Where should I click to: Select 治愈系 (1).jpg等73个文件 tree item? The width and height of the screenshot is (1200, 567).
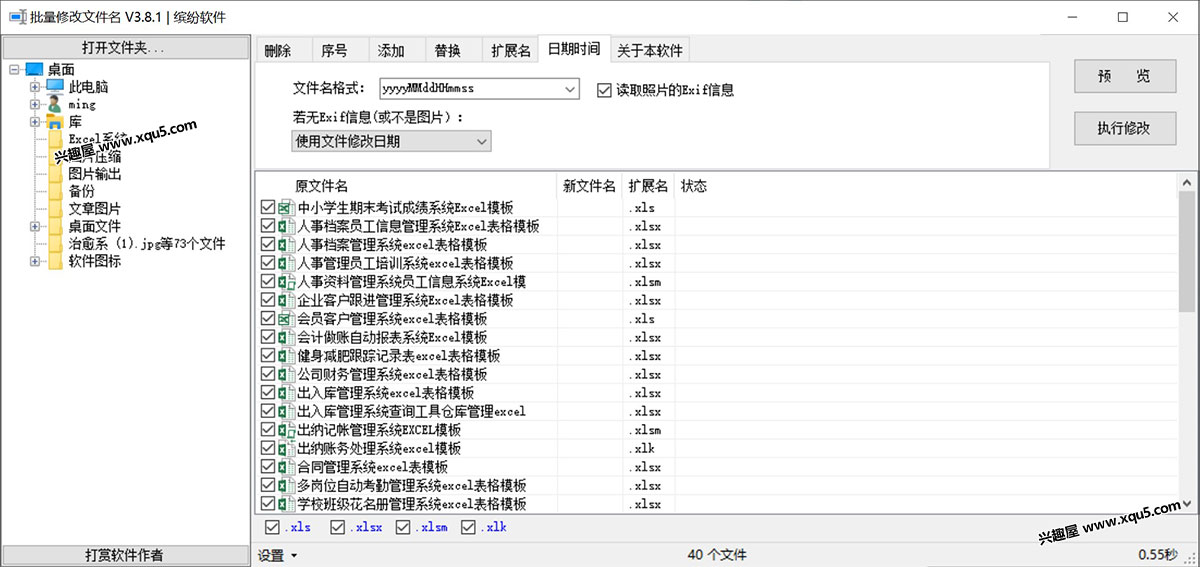(x=147, y=244)
